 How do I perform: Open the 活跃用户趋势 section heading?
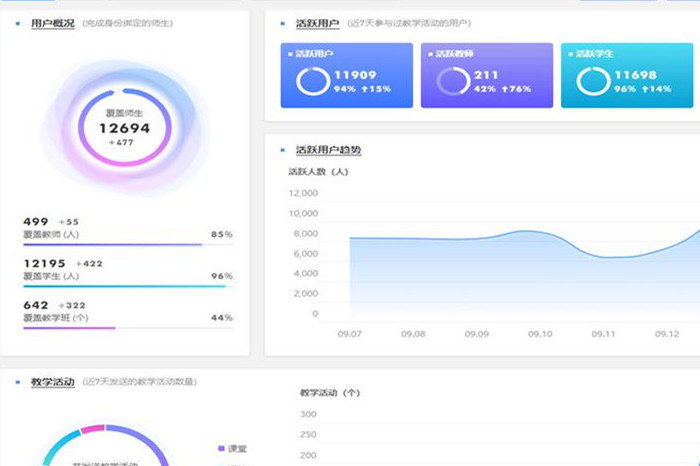click(328, 150)
